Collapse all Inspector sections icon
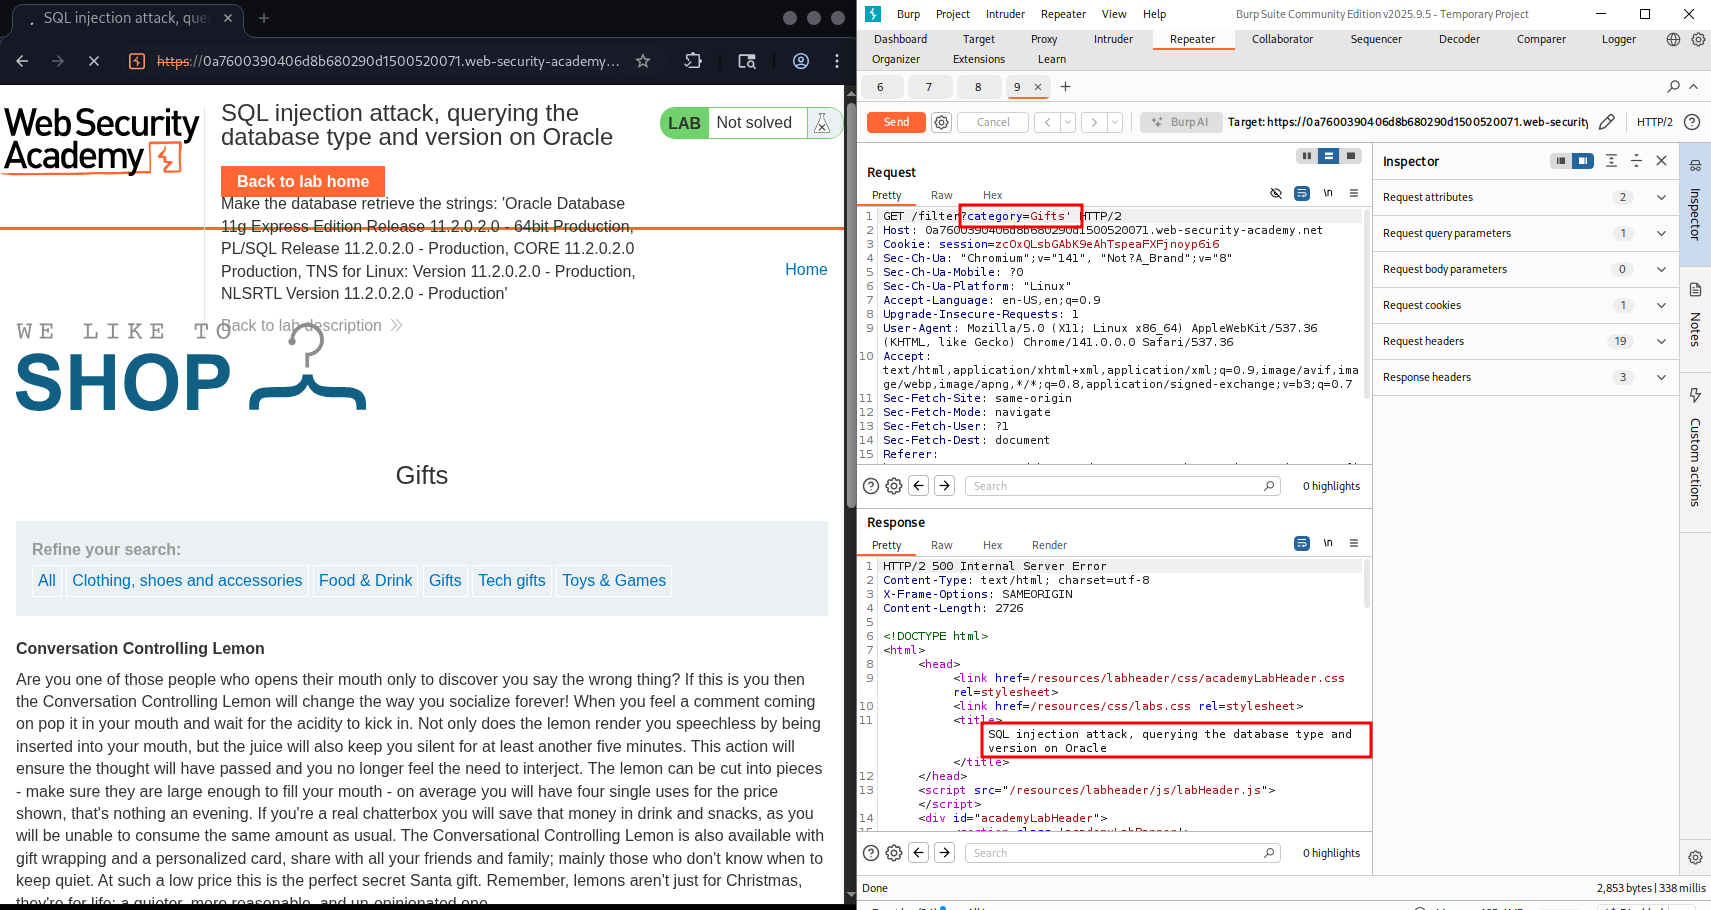Screen dimensions: 1711x910 pyautogui.click(x=1636, y=161)
